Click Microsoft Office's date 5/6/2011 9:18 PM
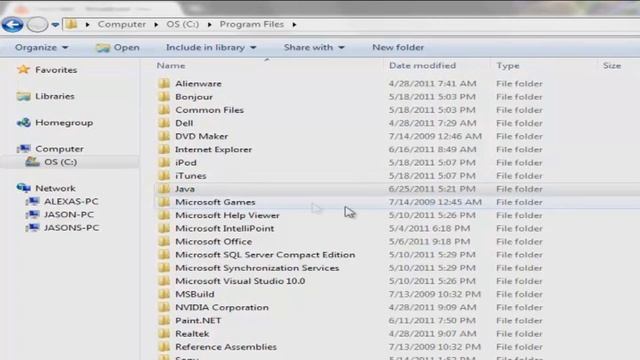 click(429, 242)
